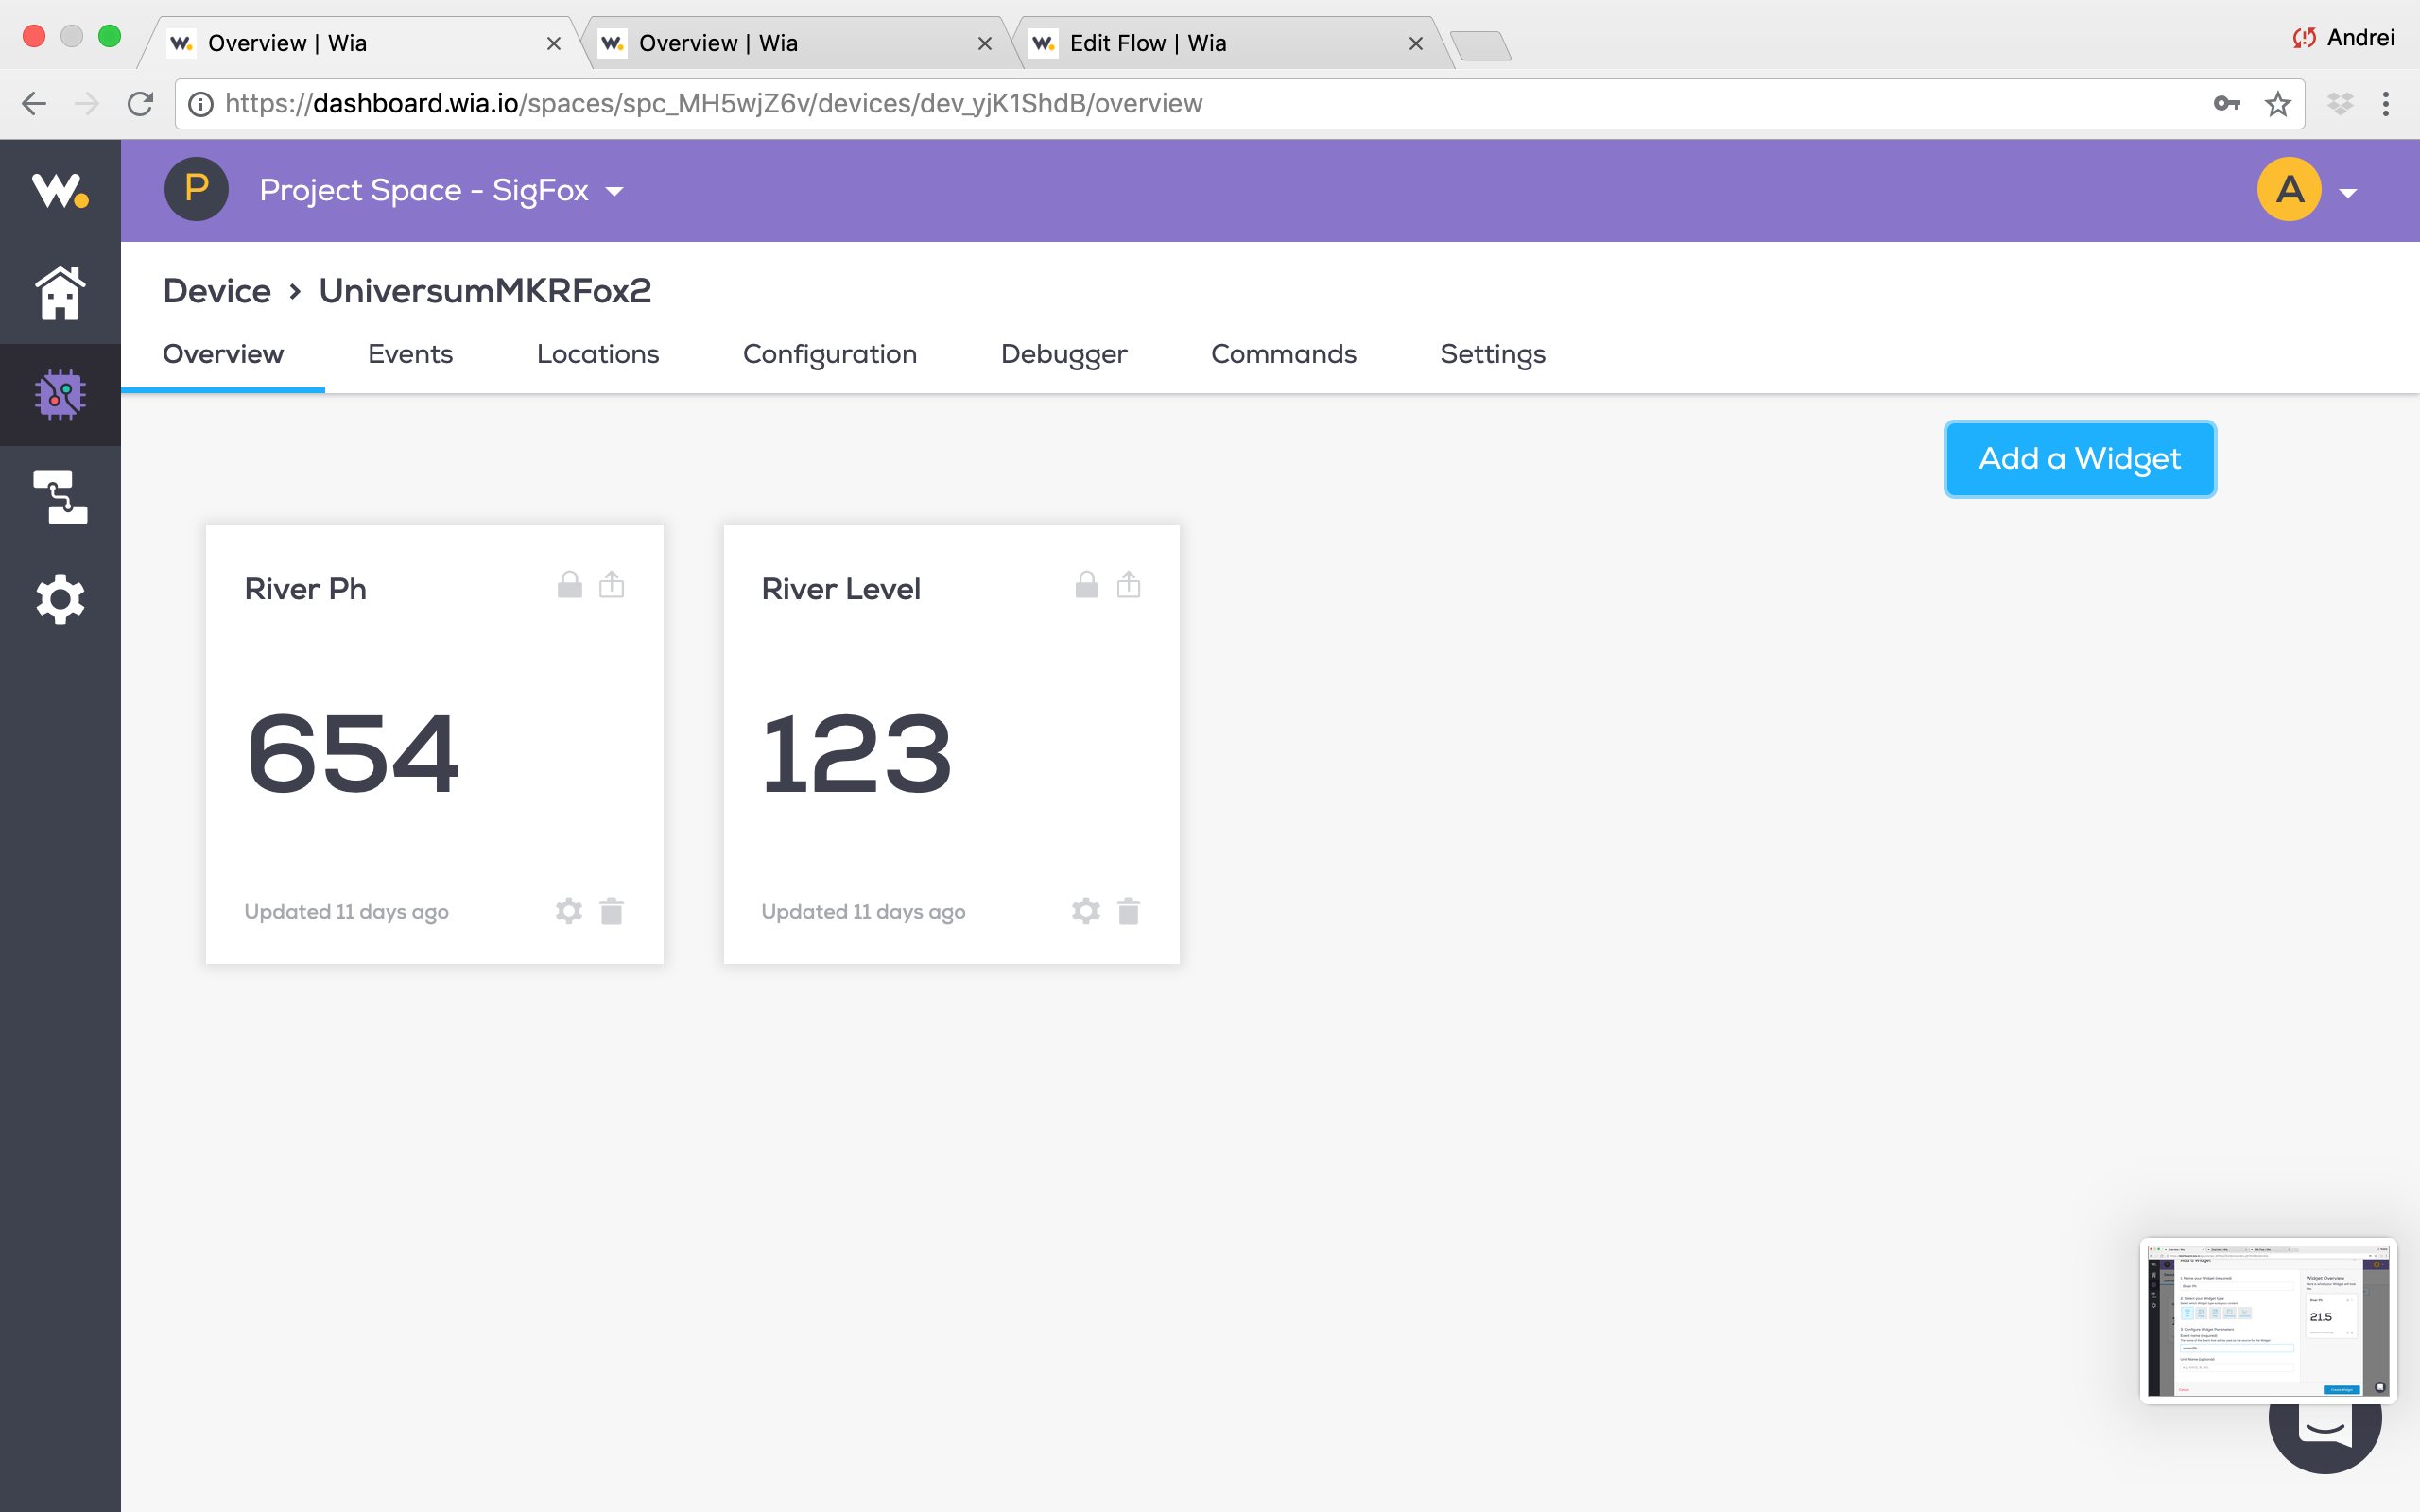Click the Add a Widget button
The height and width of the screenshot is (1512, 2420).
[2079, 459]
